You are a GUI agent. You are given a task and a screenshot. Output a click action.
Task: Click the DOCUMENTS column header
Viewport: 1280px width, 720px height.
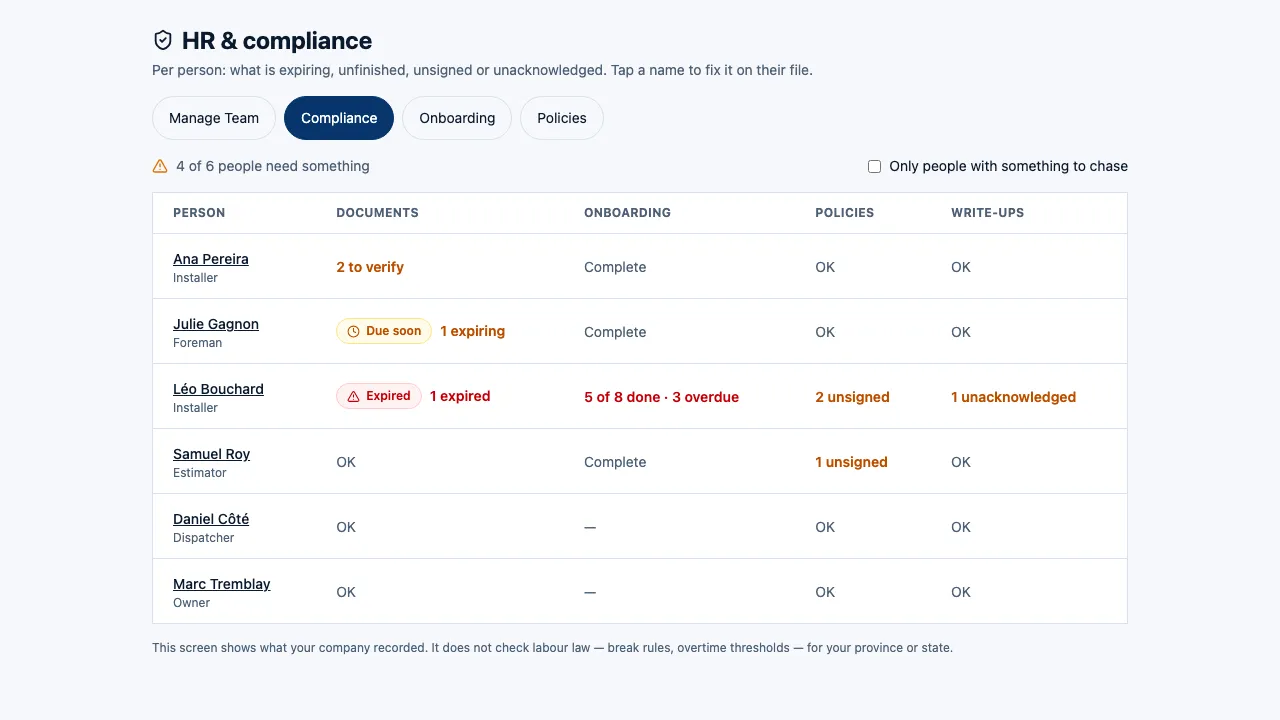[377, 213]
